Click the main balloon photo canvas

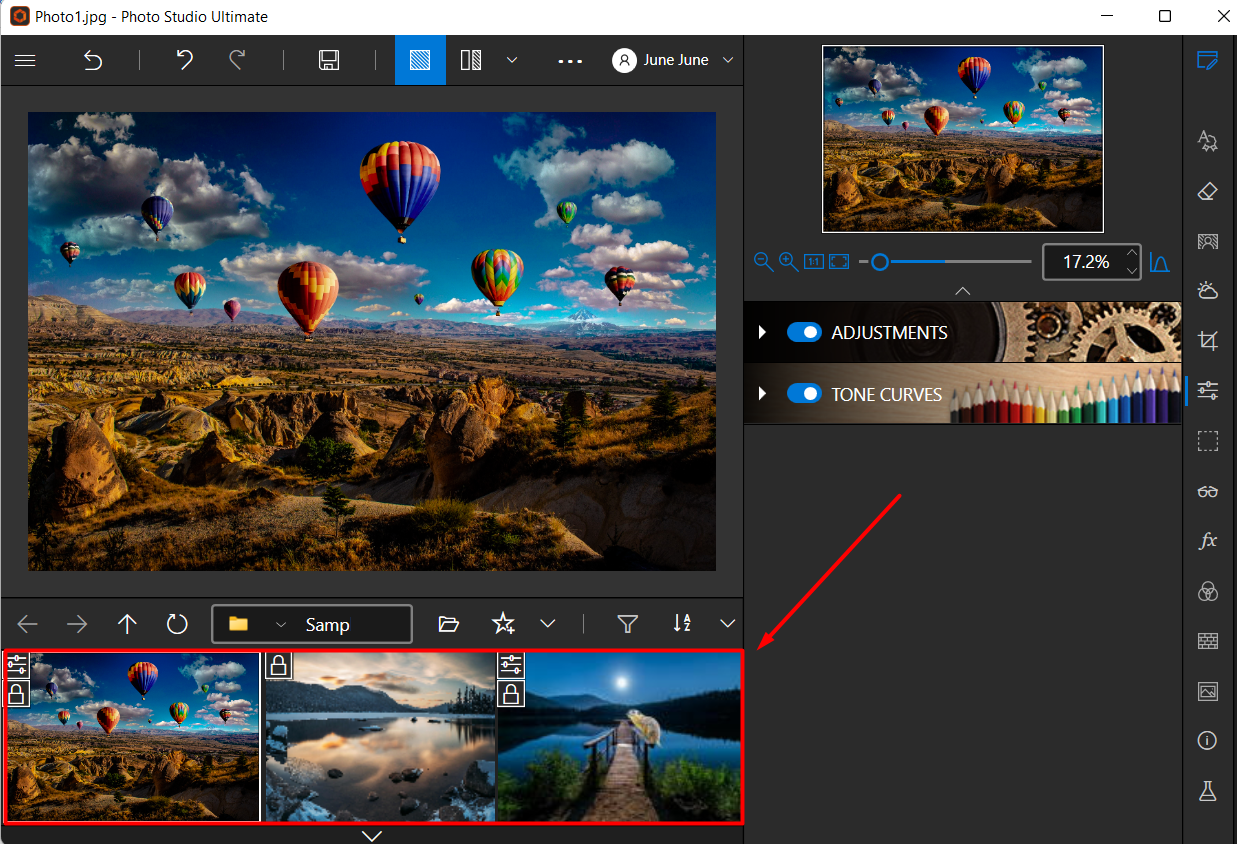tap(372, 341)
